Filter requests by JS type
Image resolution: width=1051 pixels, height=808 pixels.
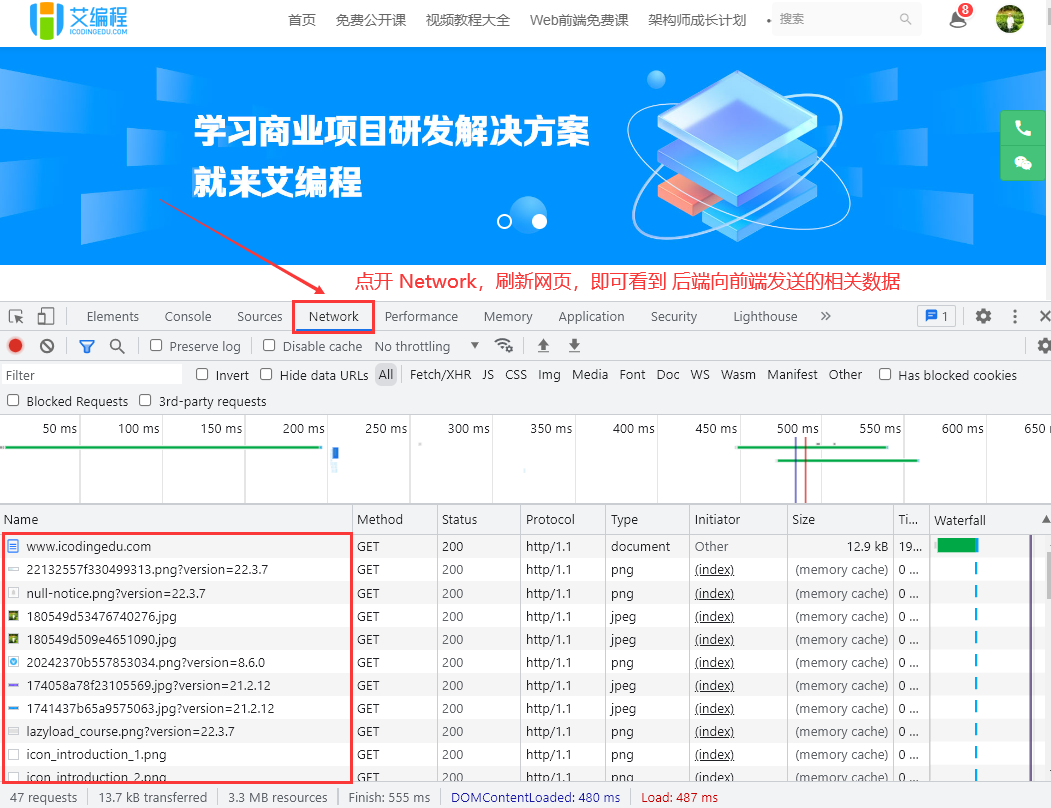coord(488,375)
